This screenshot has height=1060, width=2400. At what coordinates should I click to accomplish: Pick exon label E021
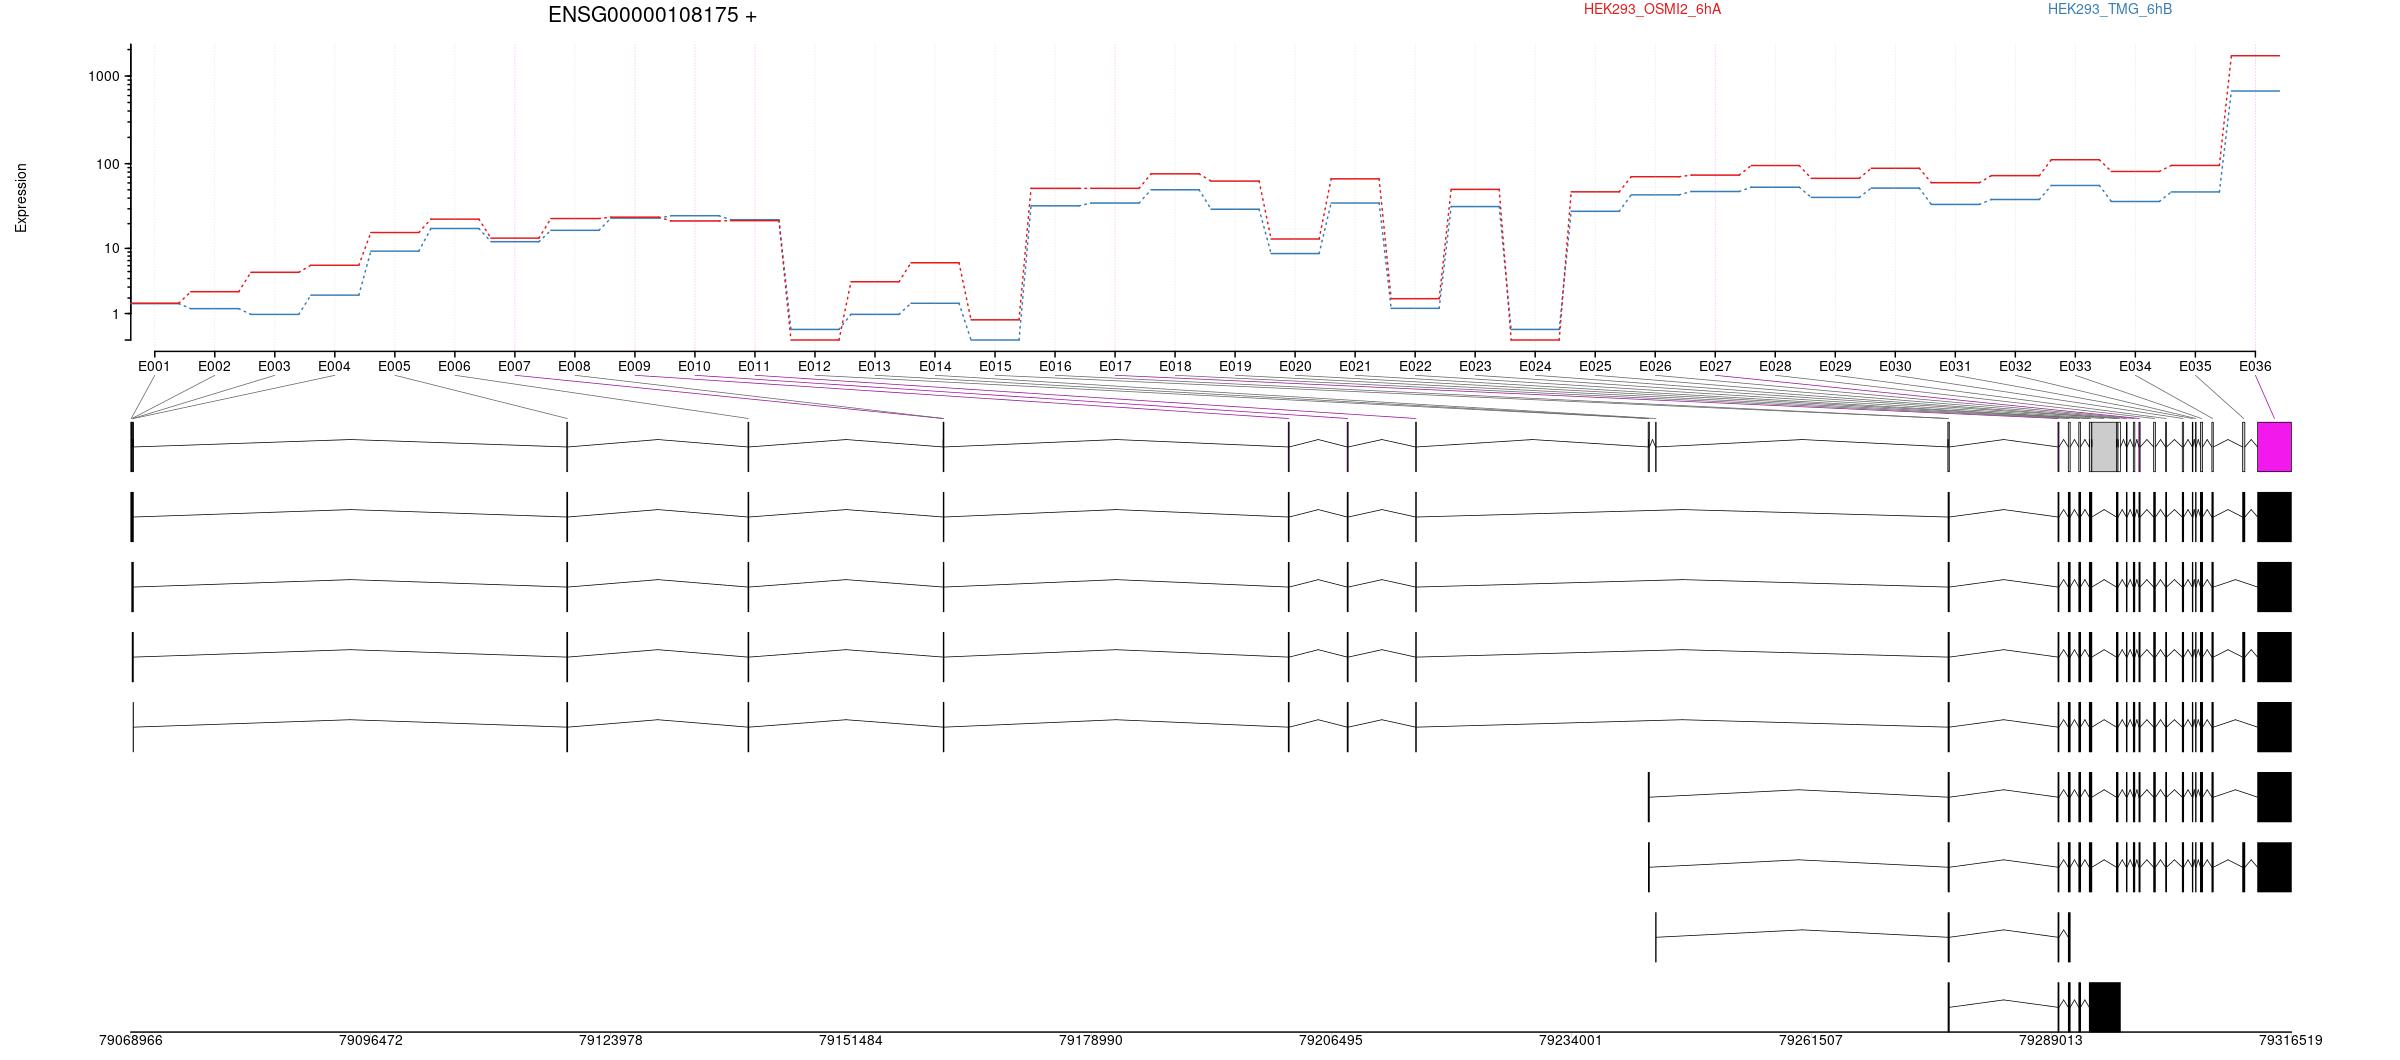click(x=1355, y=366)
